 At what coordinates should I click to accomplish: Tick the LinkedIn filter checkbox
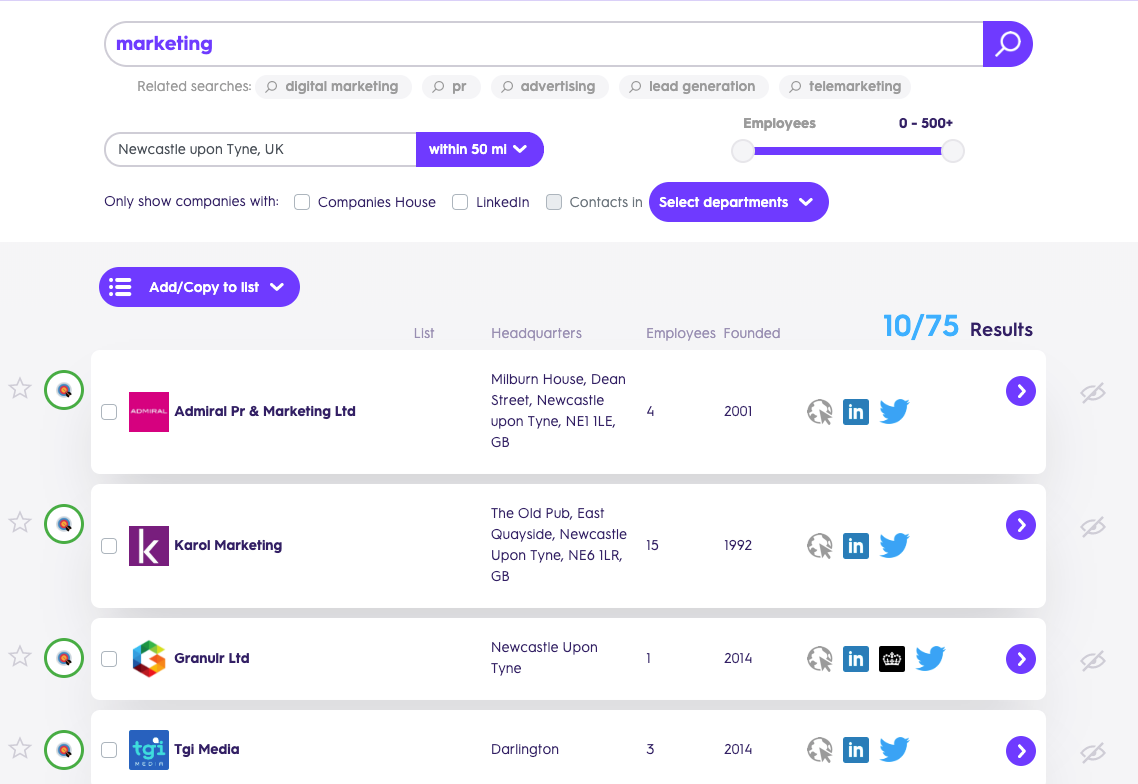(x=460, y=202)
